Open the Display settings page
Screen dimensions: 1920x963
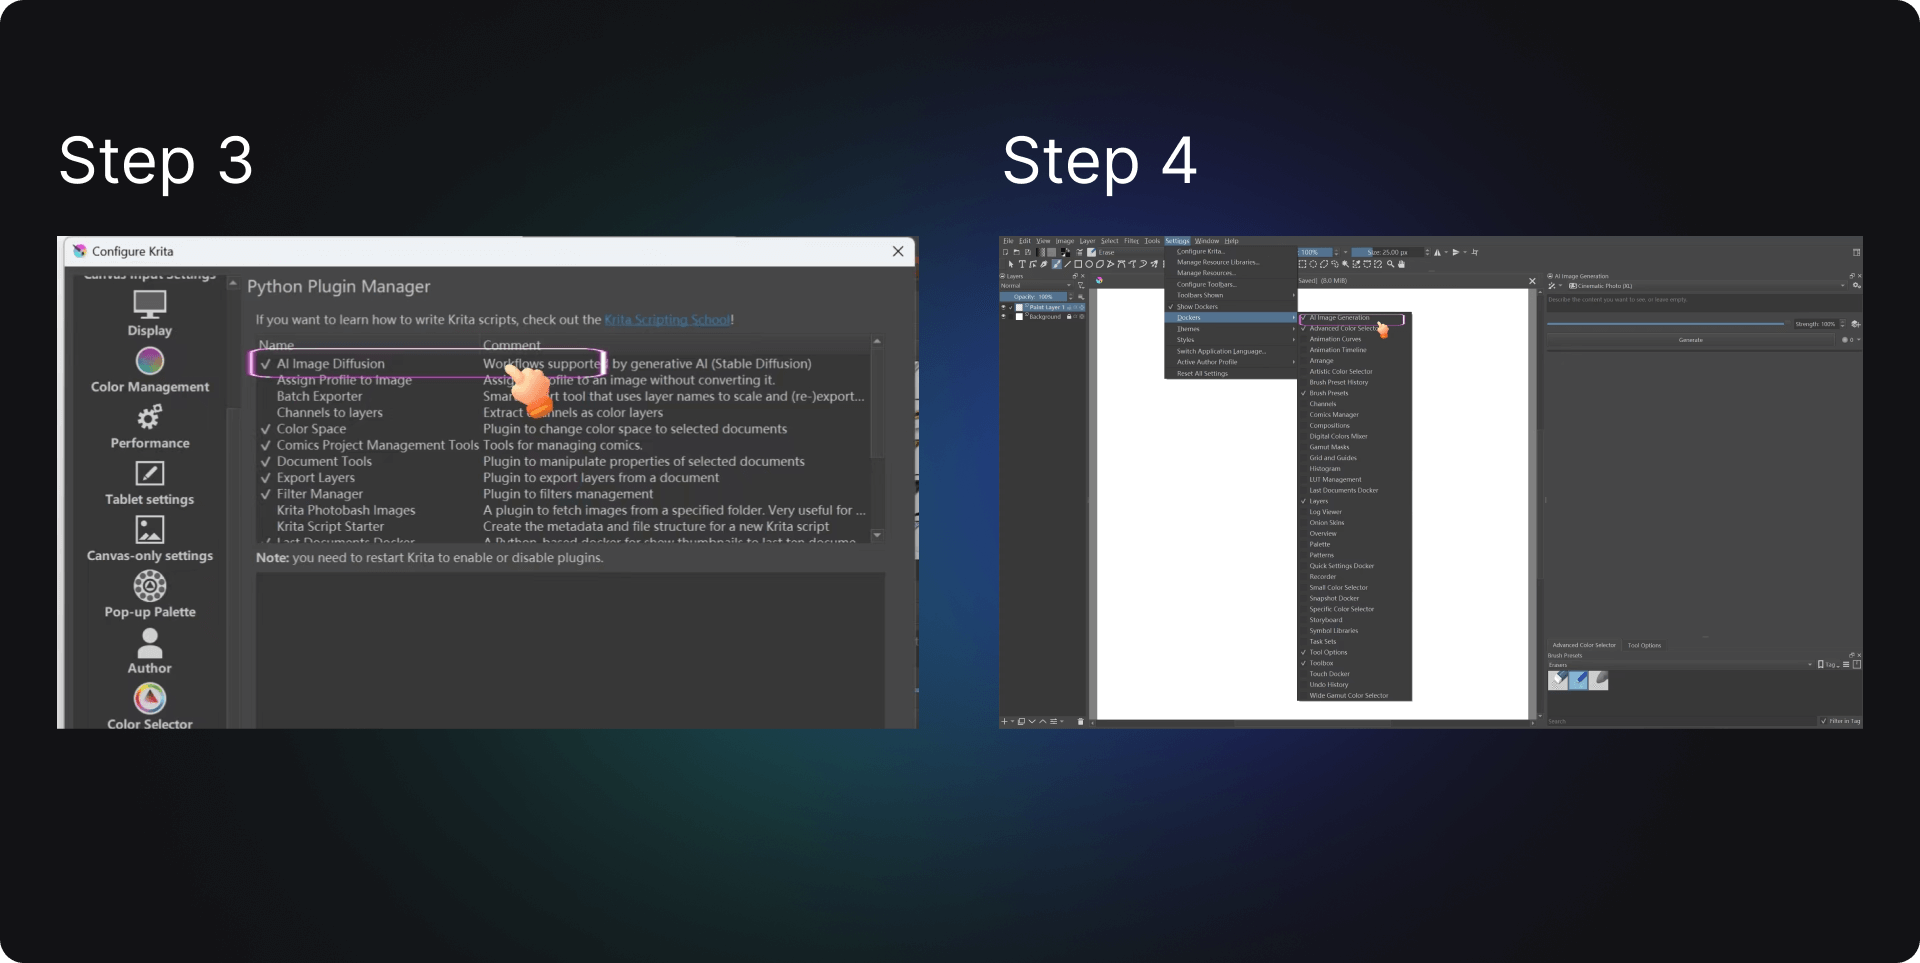click(150, 313)
